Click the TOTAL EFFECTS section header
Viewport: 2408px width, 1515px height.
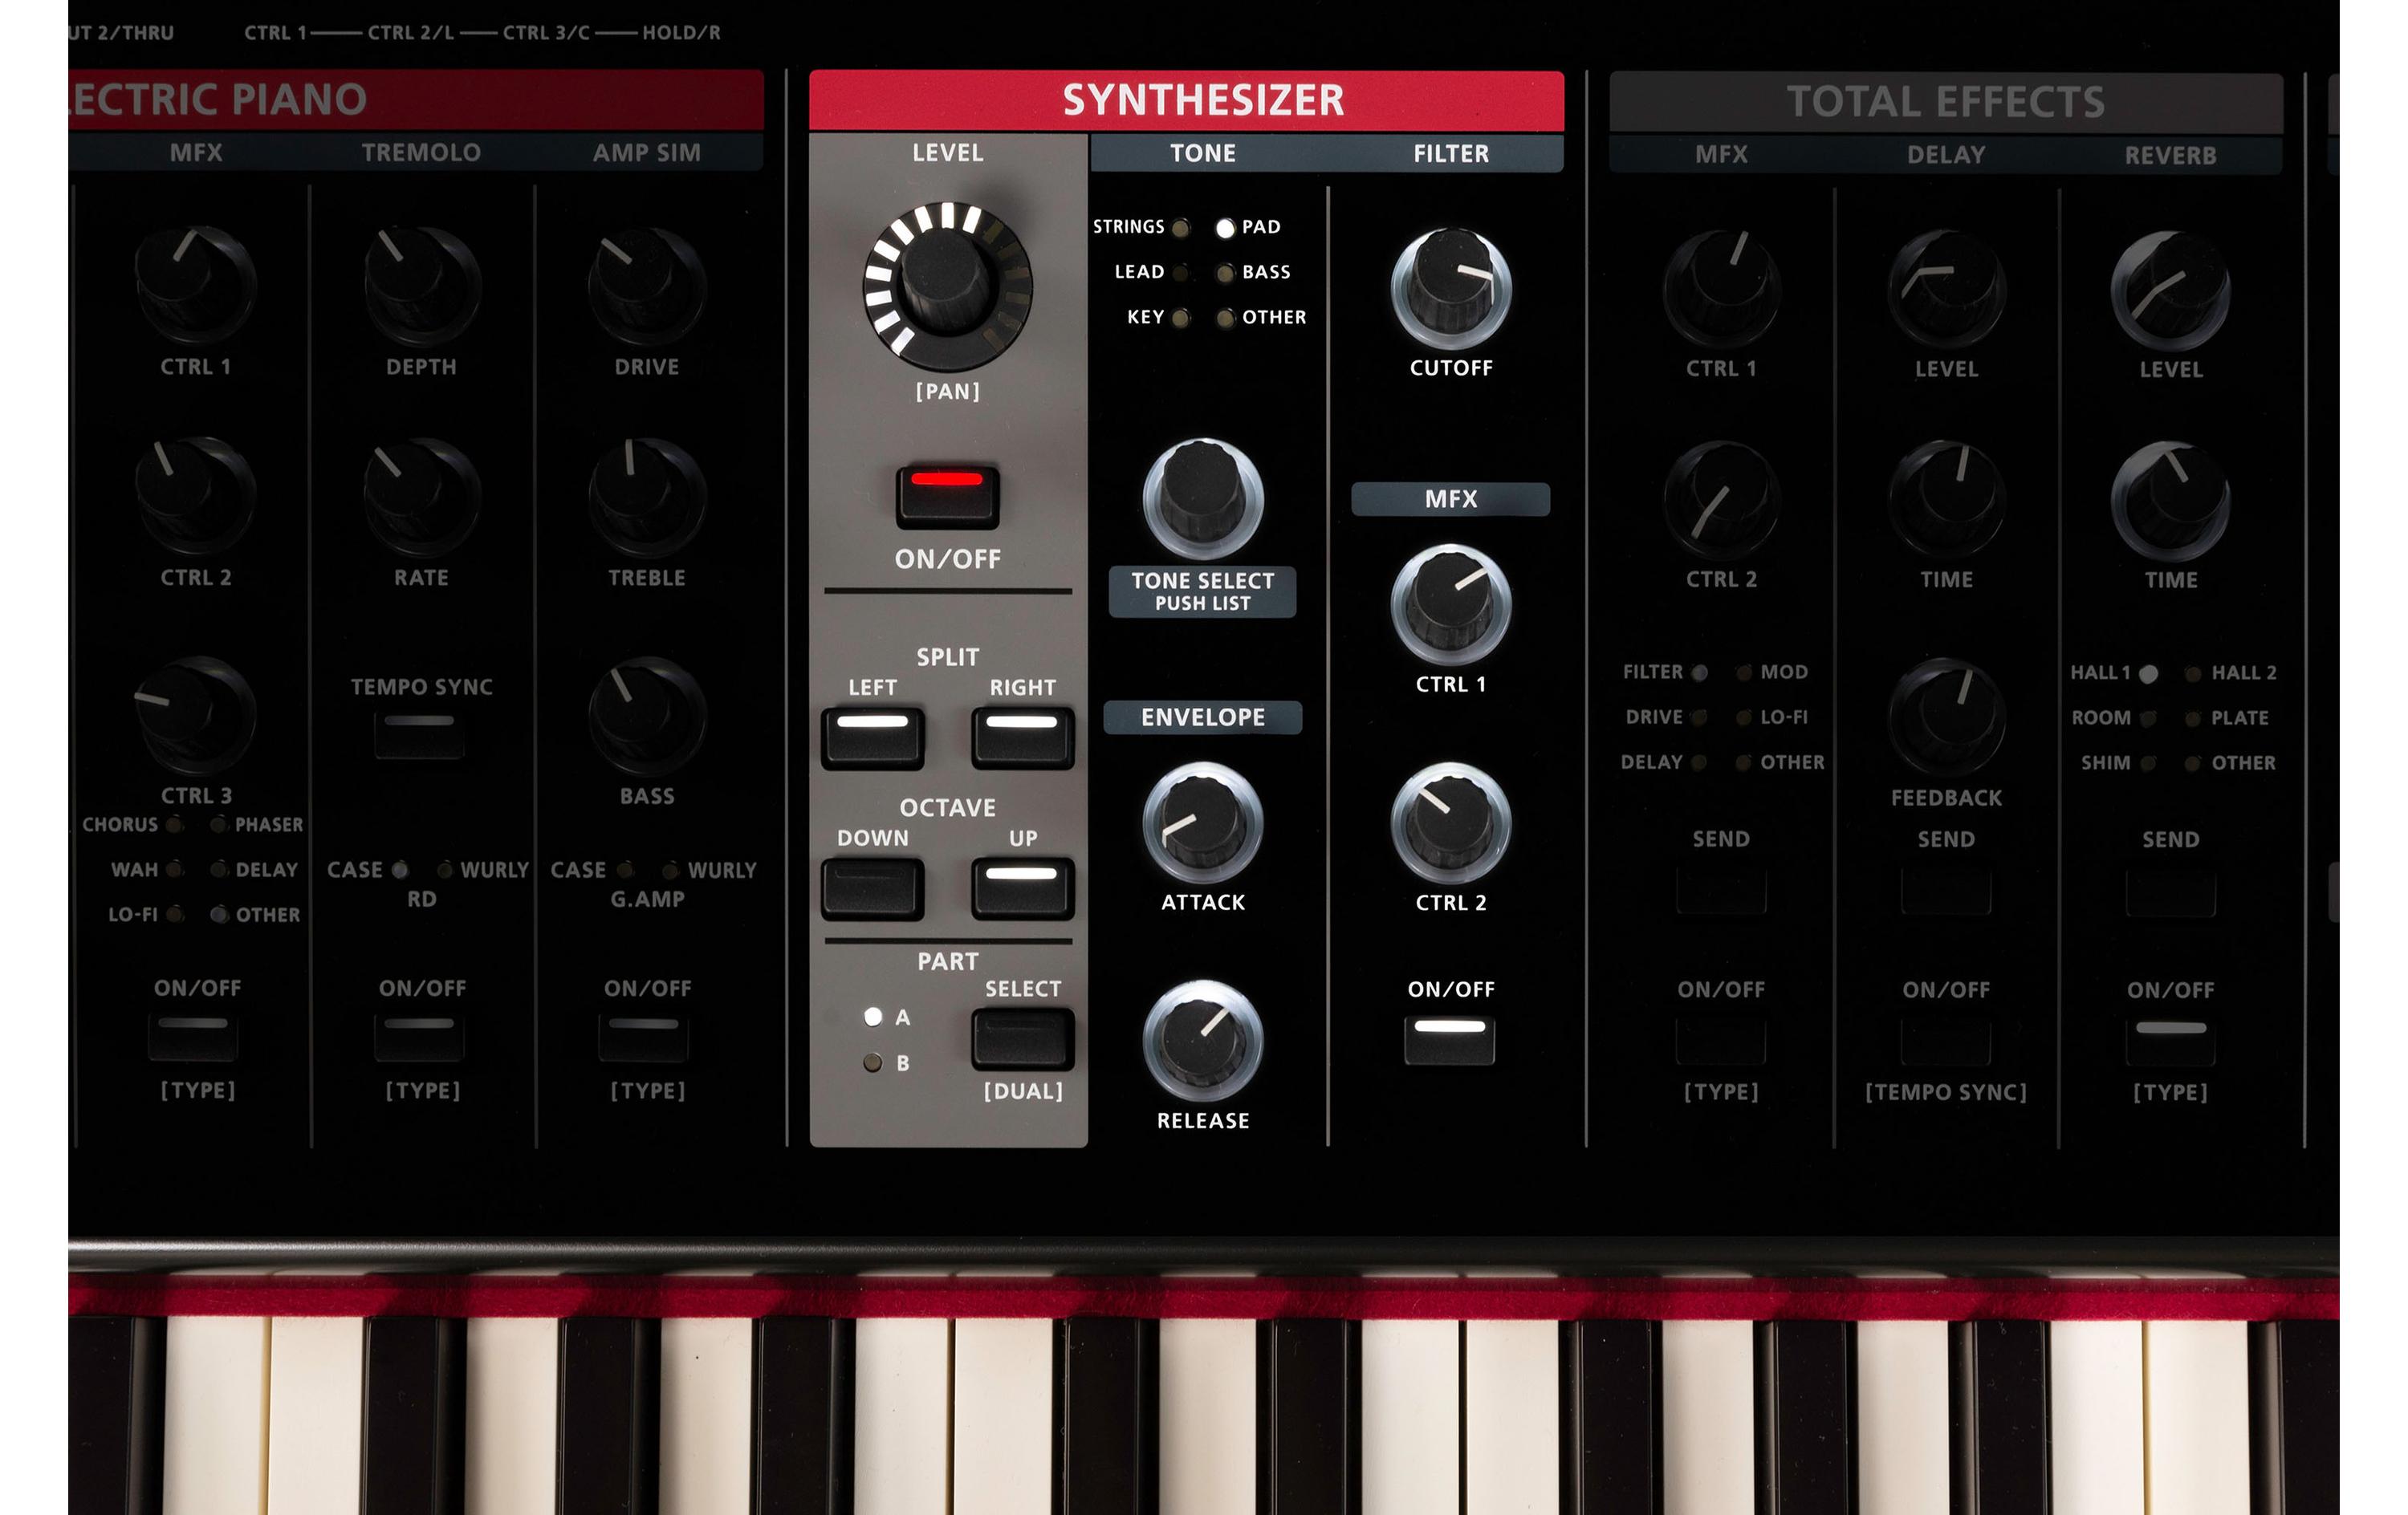(x=1946, y=102)
